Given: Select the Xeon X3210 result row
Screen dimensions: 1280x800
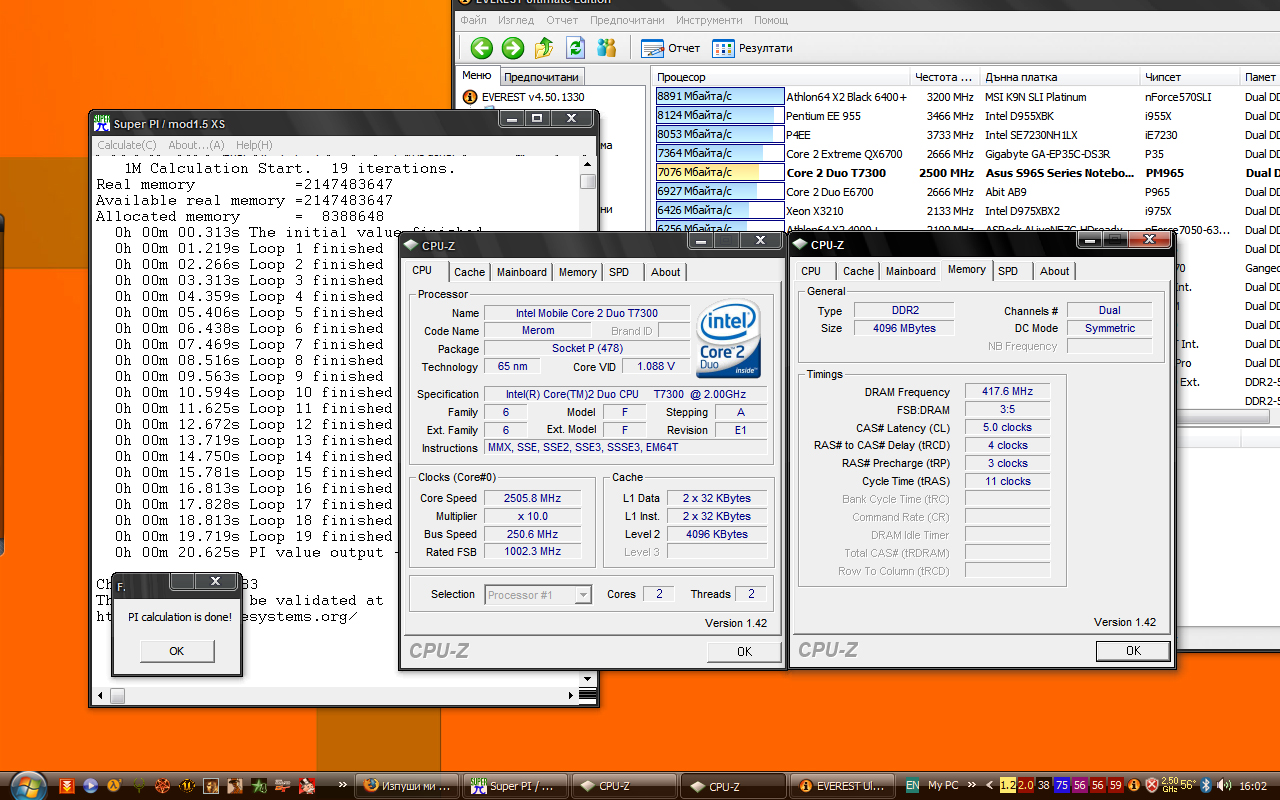Looking at the screenshot, I should pyautogui.click(x=967, y=211).
